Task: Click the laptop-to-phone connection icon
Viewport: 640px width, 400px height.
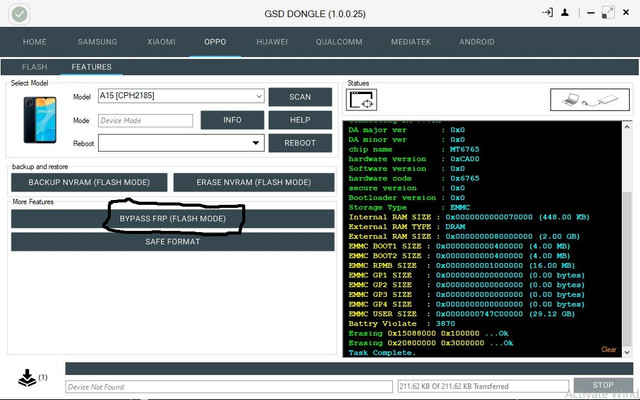Action: pyautogui.click(x=590, y=100)
